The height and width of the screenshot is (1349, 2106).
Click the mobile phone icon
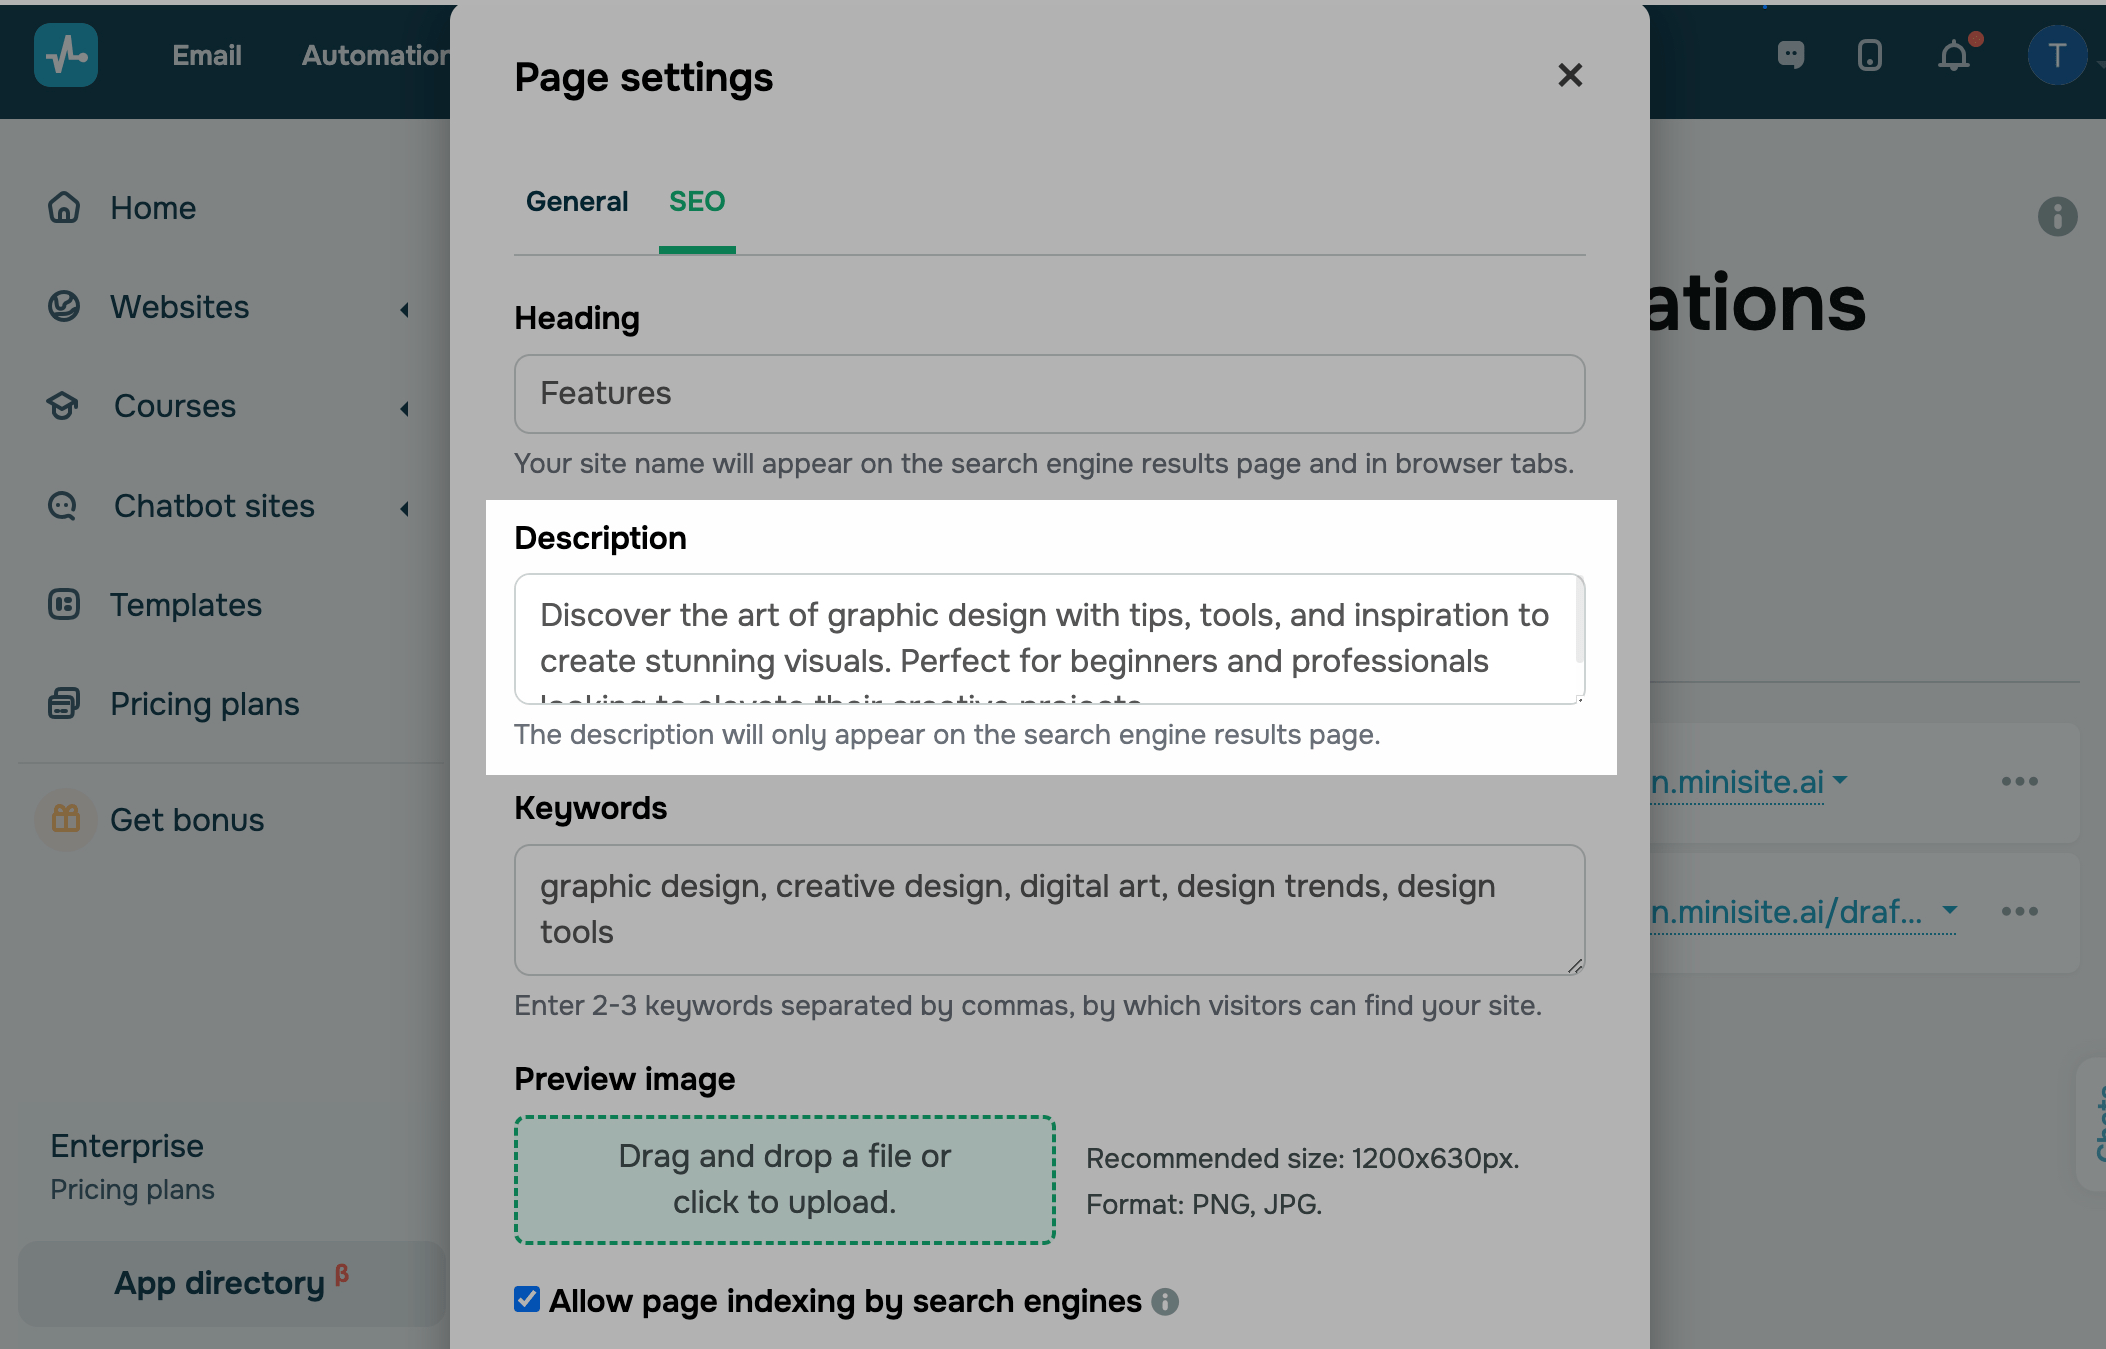[x=1869, y=55]
